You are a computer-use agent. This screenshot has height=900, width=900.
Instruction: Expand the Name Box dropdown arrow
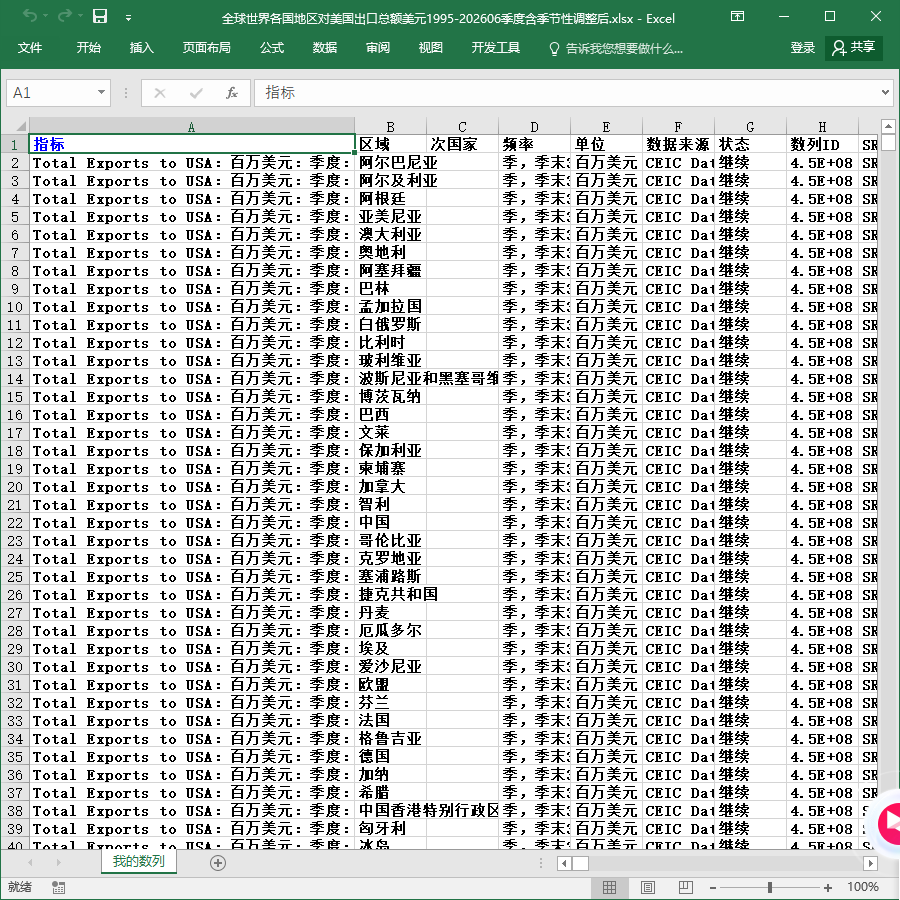101,92
